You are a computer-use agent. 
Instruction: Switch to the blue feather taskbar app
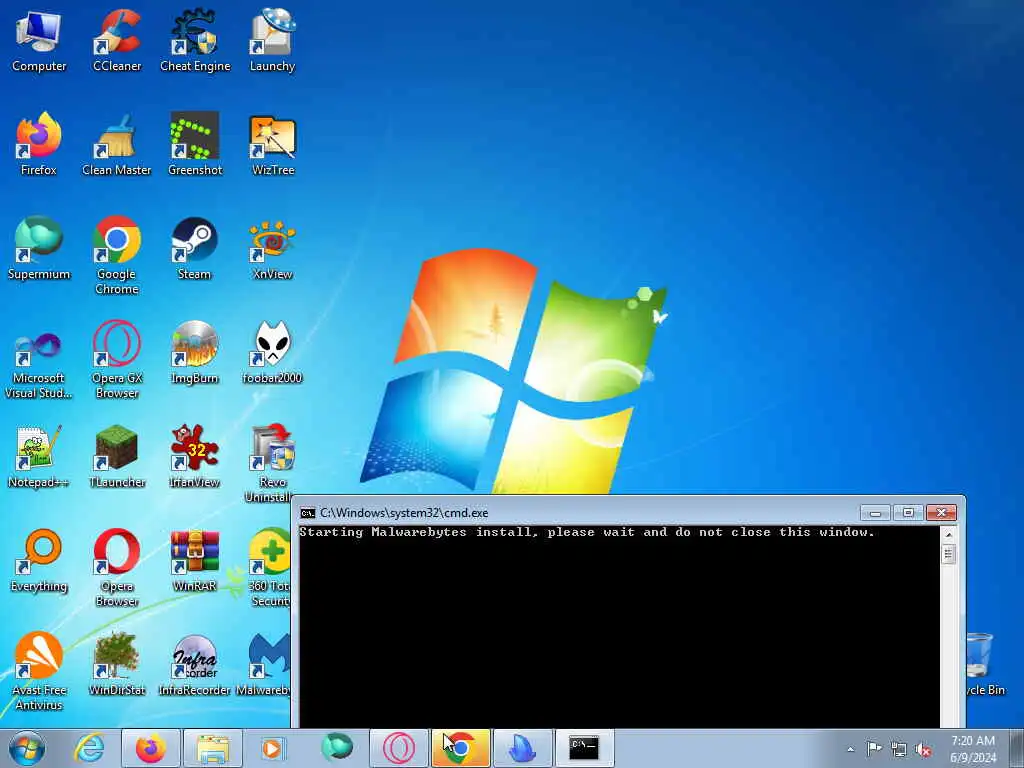point(523,748)
